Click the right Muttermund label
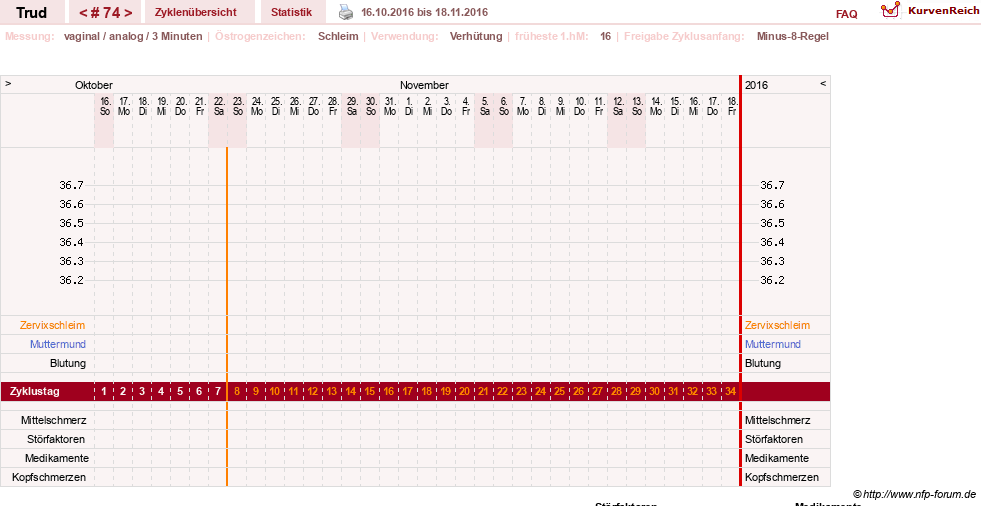Screen dimensions: 981x506 click(773, 344)
